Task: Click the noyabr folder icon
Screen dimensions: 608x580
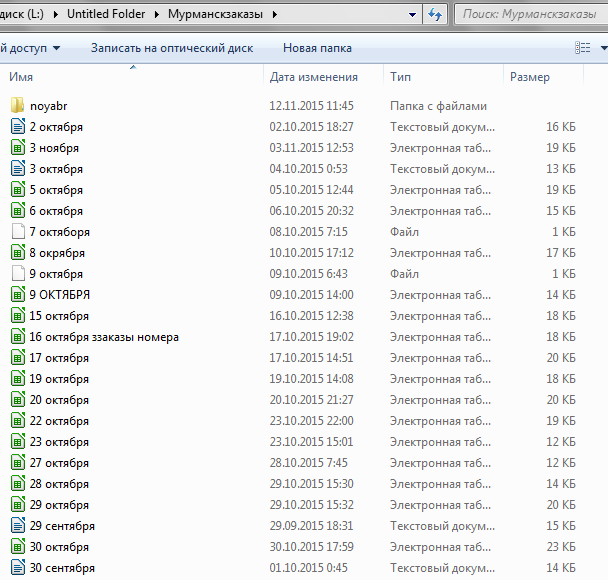Action: (x=17, y=106)
